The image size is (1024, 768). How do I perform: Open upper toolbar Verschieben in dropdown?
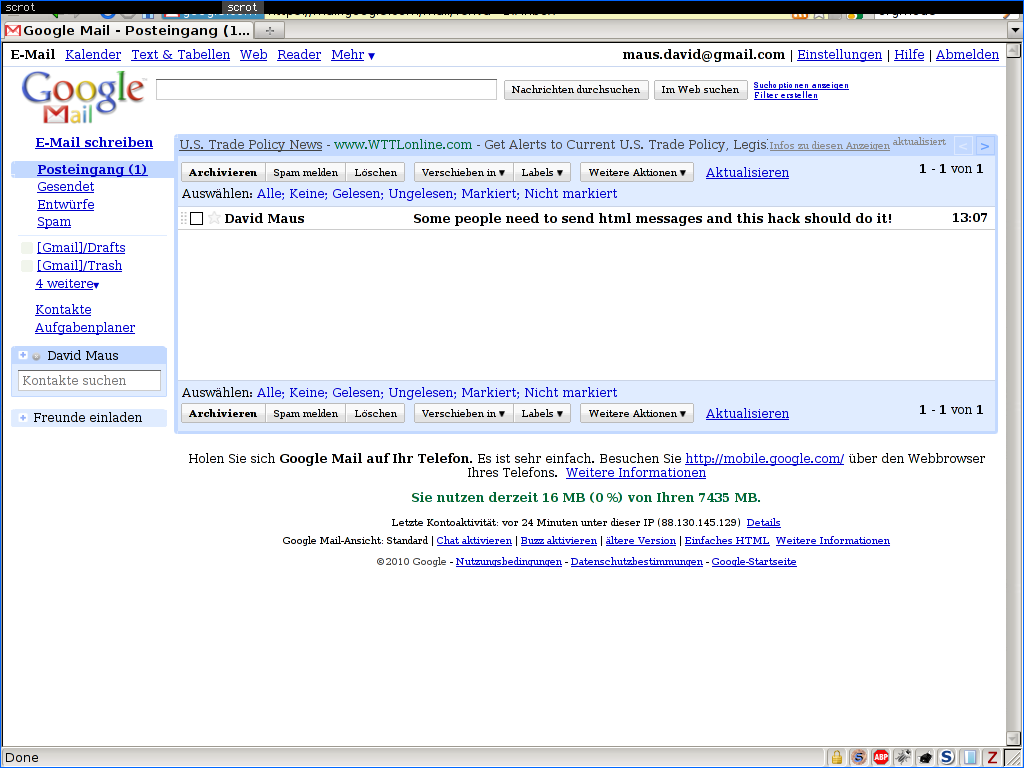coord(464,172)
